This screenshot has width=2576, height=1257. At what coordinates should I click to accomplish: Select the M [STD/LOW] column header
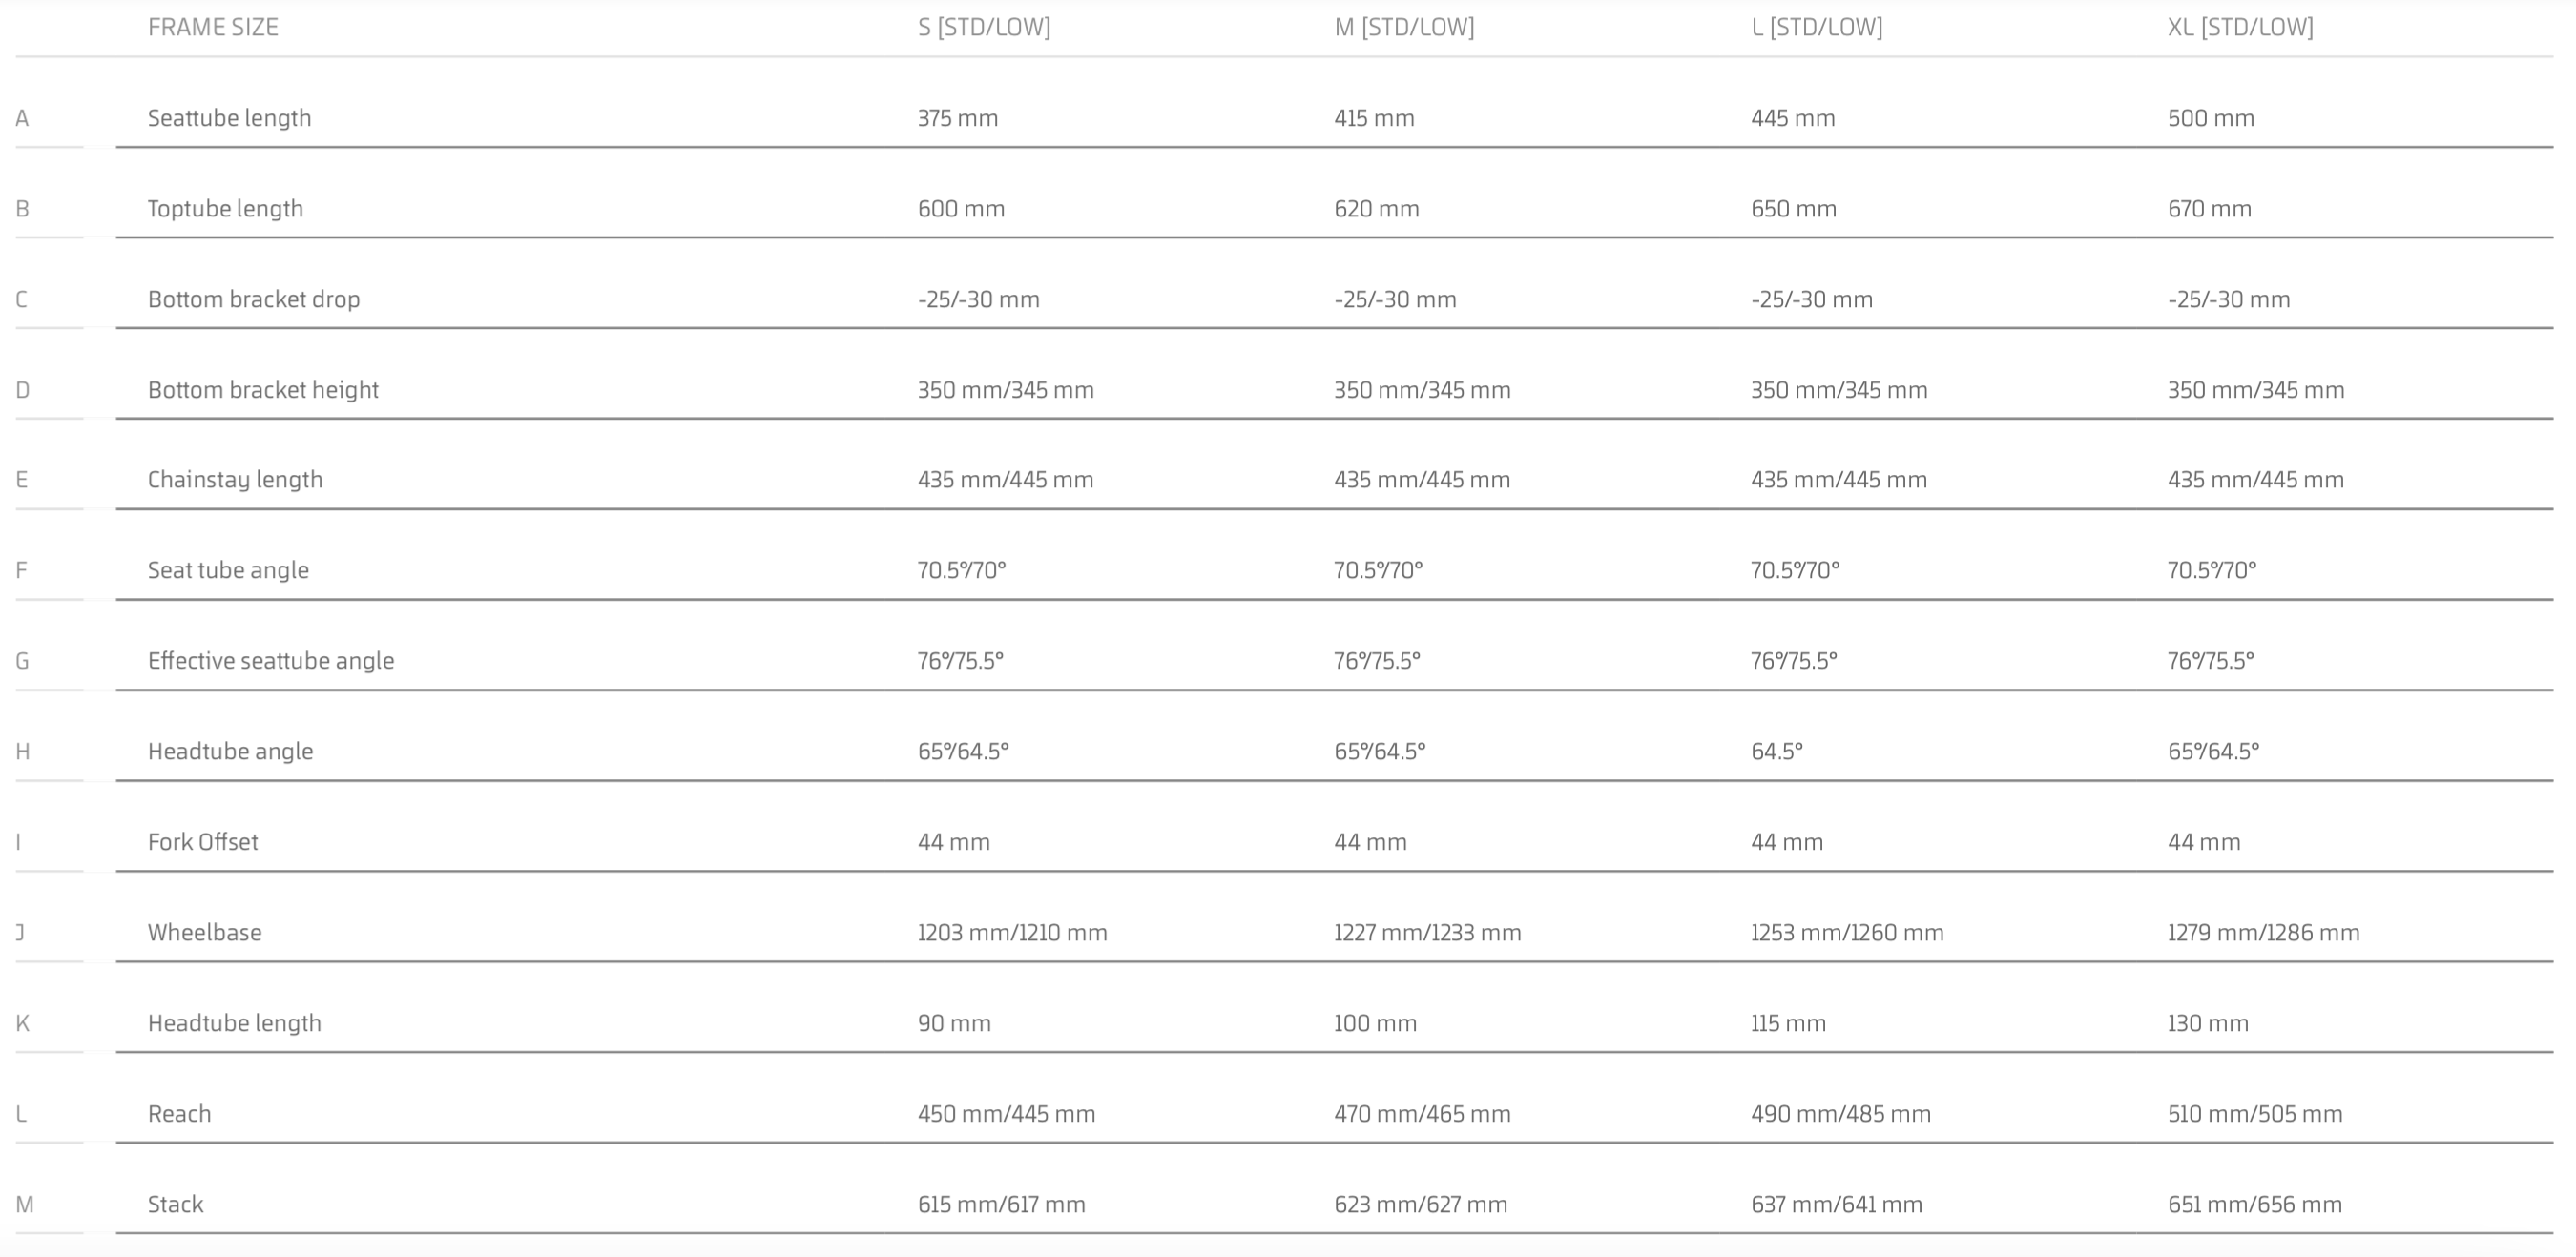tap(1404, 27)
